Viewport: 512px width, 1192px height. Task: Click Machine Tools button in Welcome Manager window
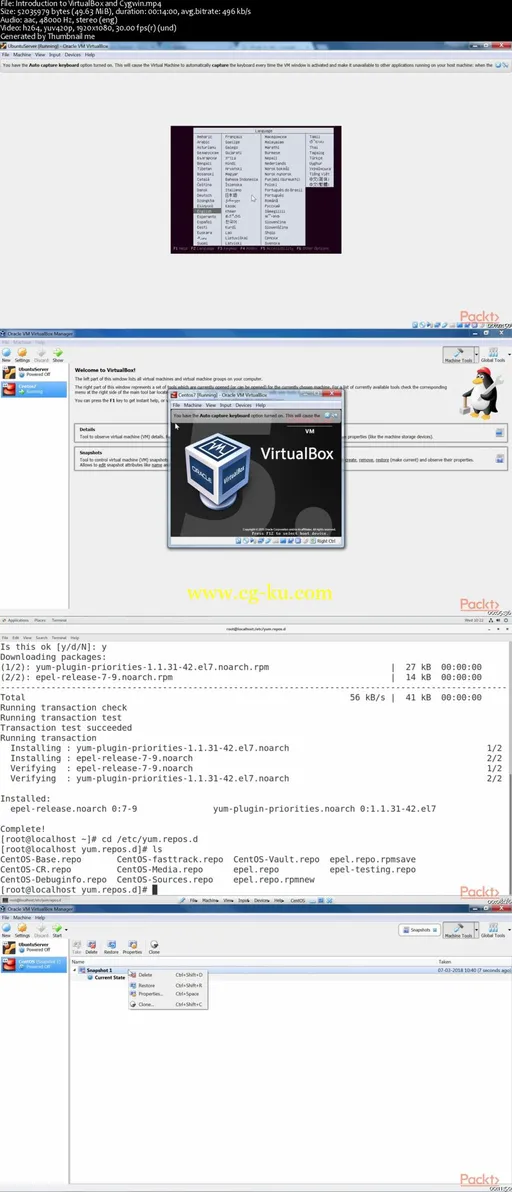(x=457, y=355)
